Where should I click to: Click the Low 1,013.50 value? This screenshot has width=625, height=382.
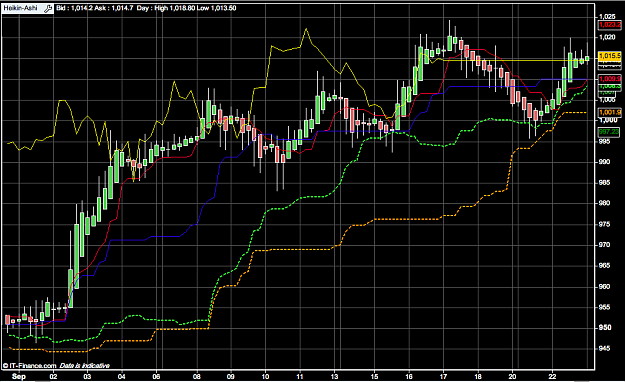coord(216,8)
